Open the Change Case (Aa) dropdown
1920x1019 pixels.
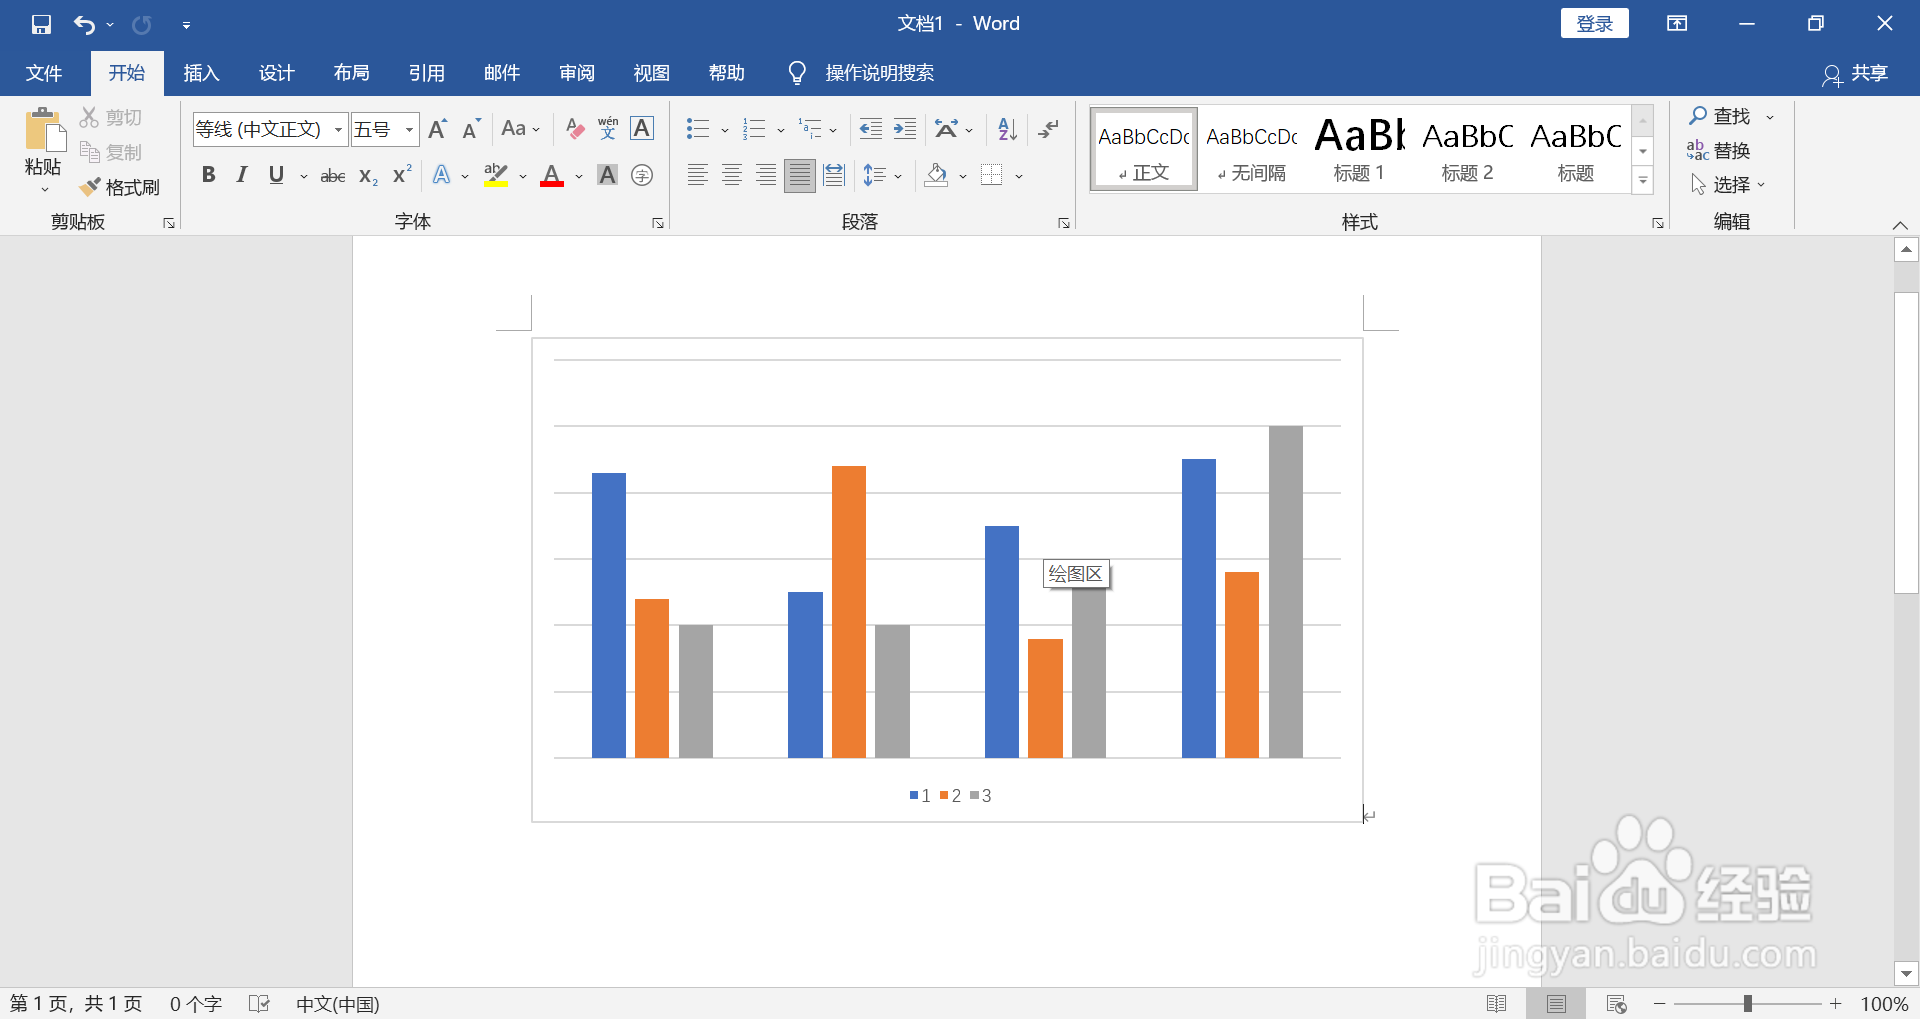coord(520,129)
